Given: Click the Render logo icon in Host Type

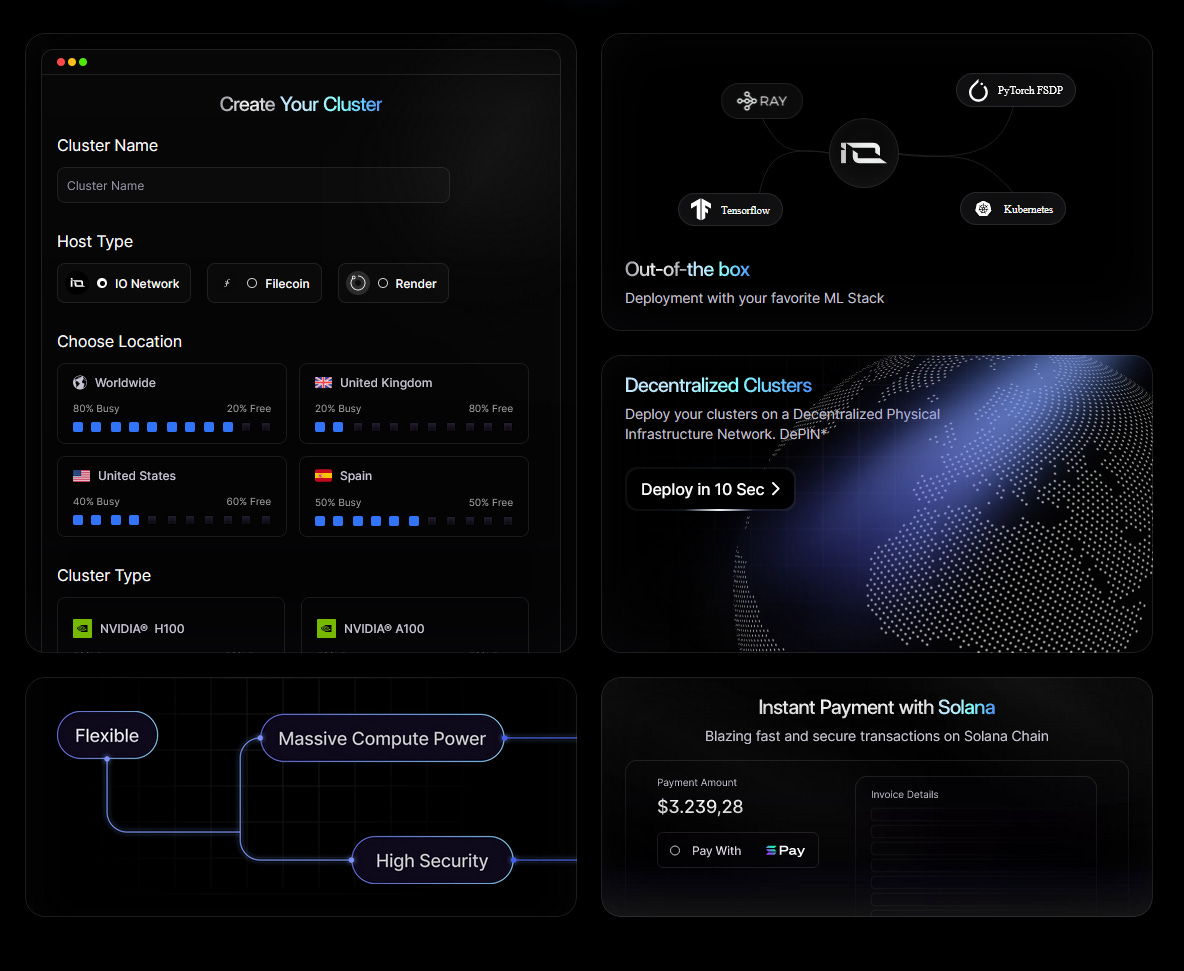Looking at the screenshot, I should click(x=358, y=283).
